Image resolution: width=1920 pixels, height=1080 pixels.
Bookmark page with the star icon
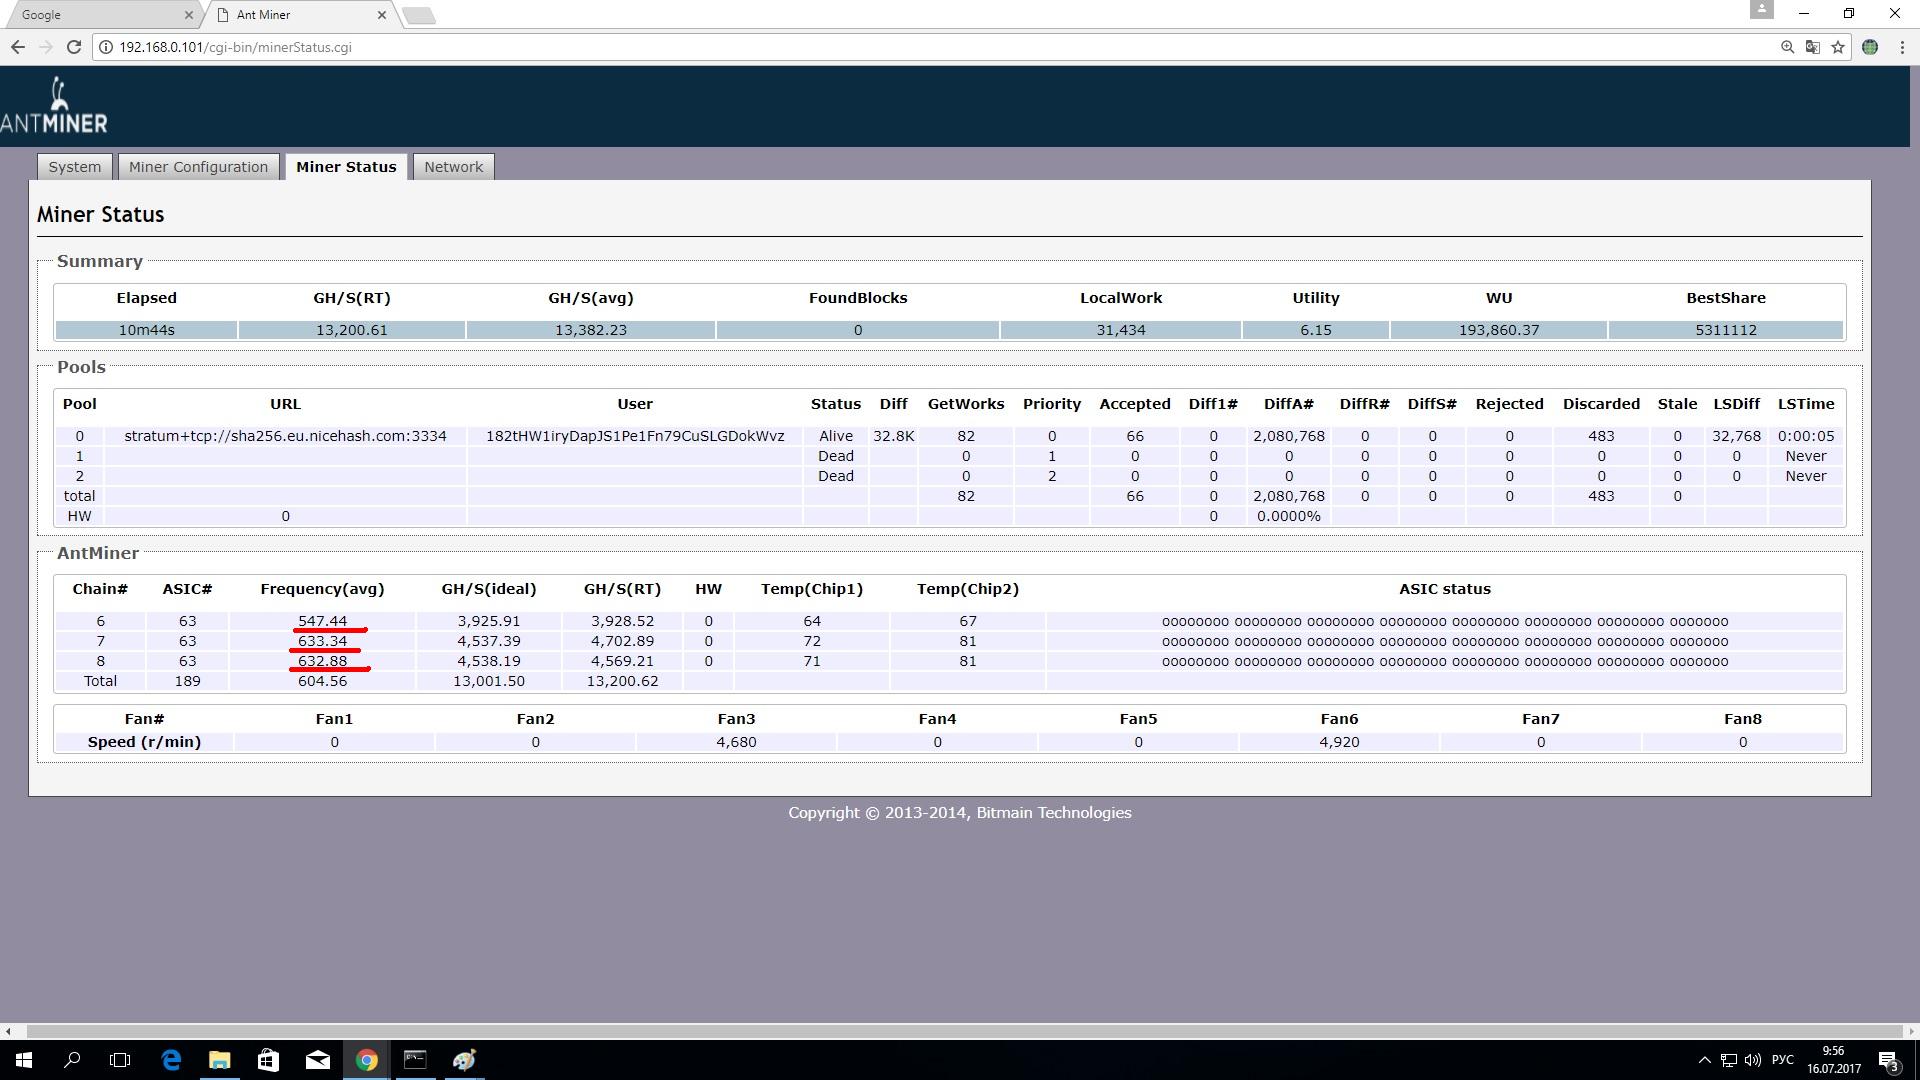(1837, 47)
